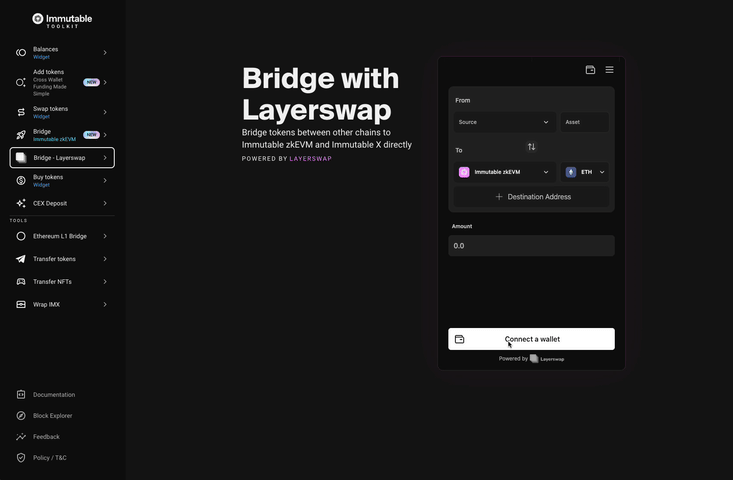The image size is (733, 480).
Task: Click the Wrap IMX icon
Action: (x=21, y=304)
